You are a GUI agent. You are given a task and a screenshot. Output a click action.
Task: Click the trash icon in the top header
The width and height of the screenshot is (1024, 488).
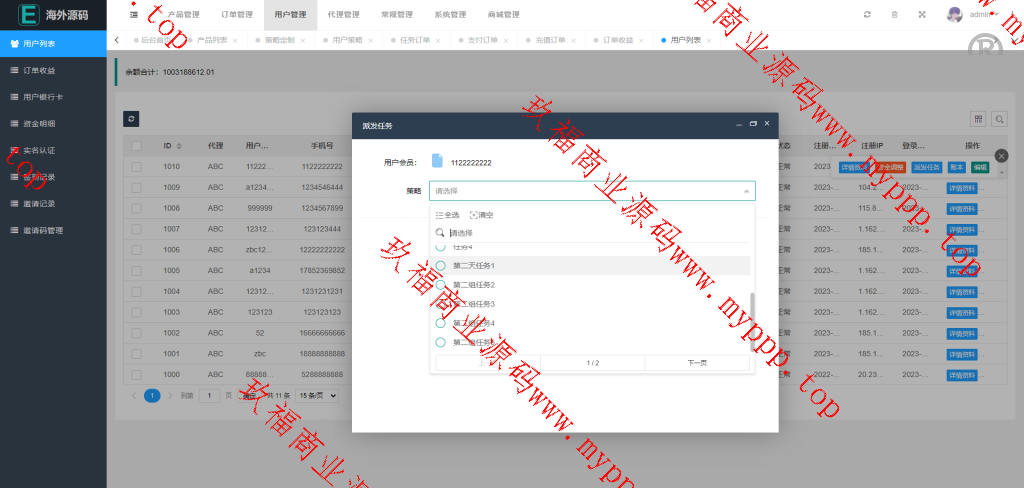click(x=894, y=15)
